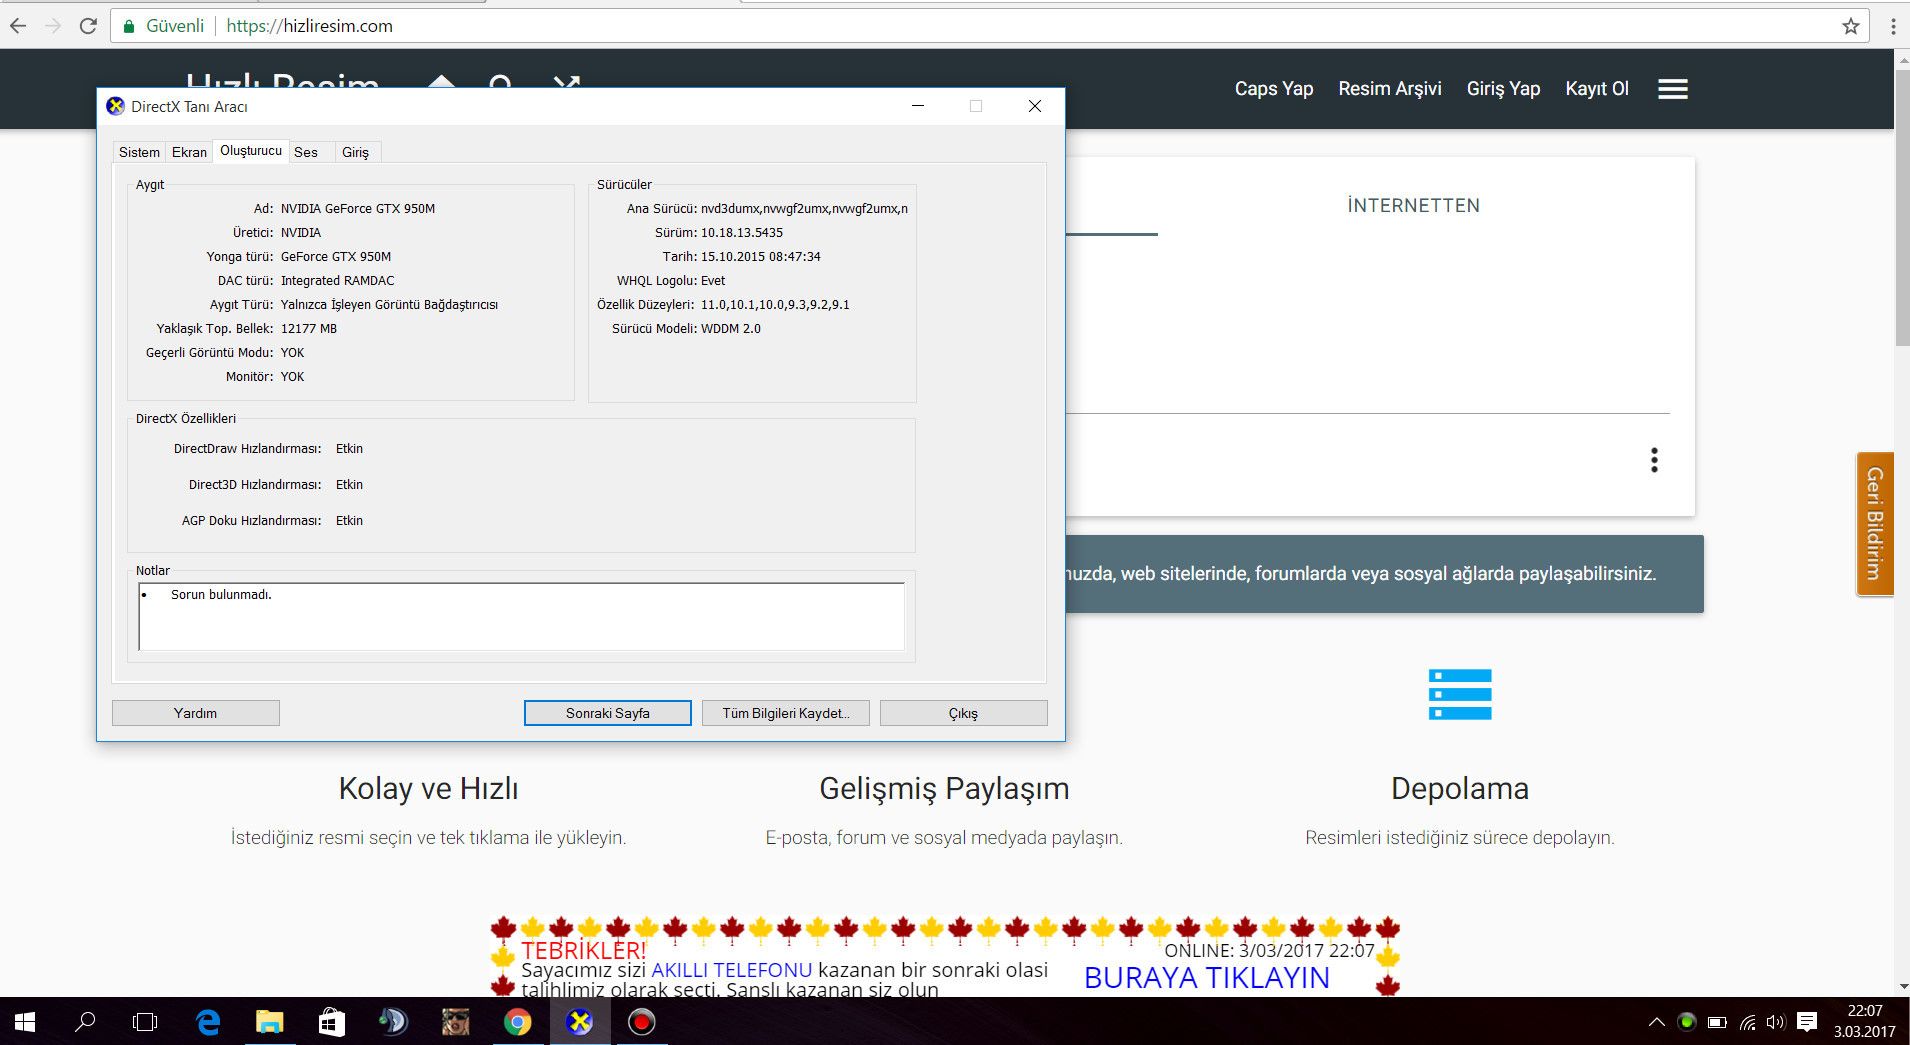1910x1045 pixels.
Task: Click BURAYA TIKLAYIN in the ad banner
Action: point(1207,978)
